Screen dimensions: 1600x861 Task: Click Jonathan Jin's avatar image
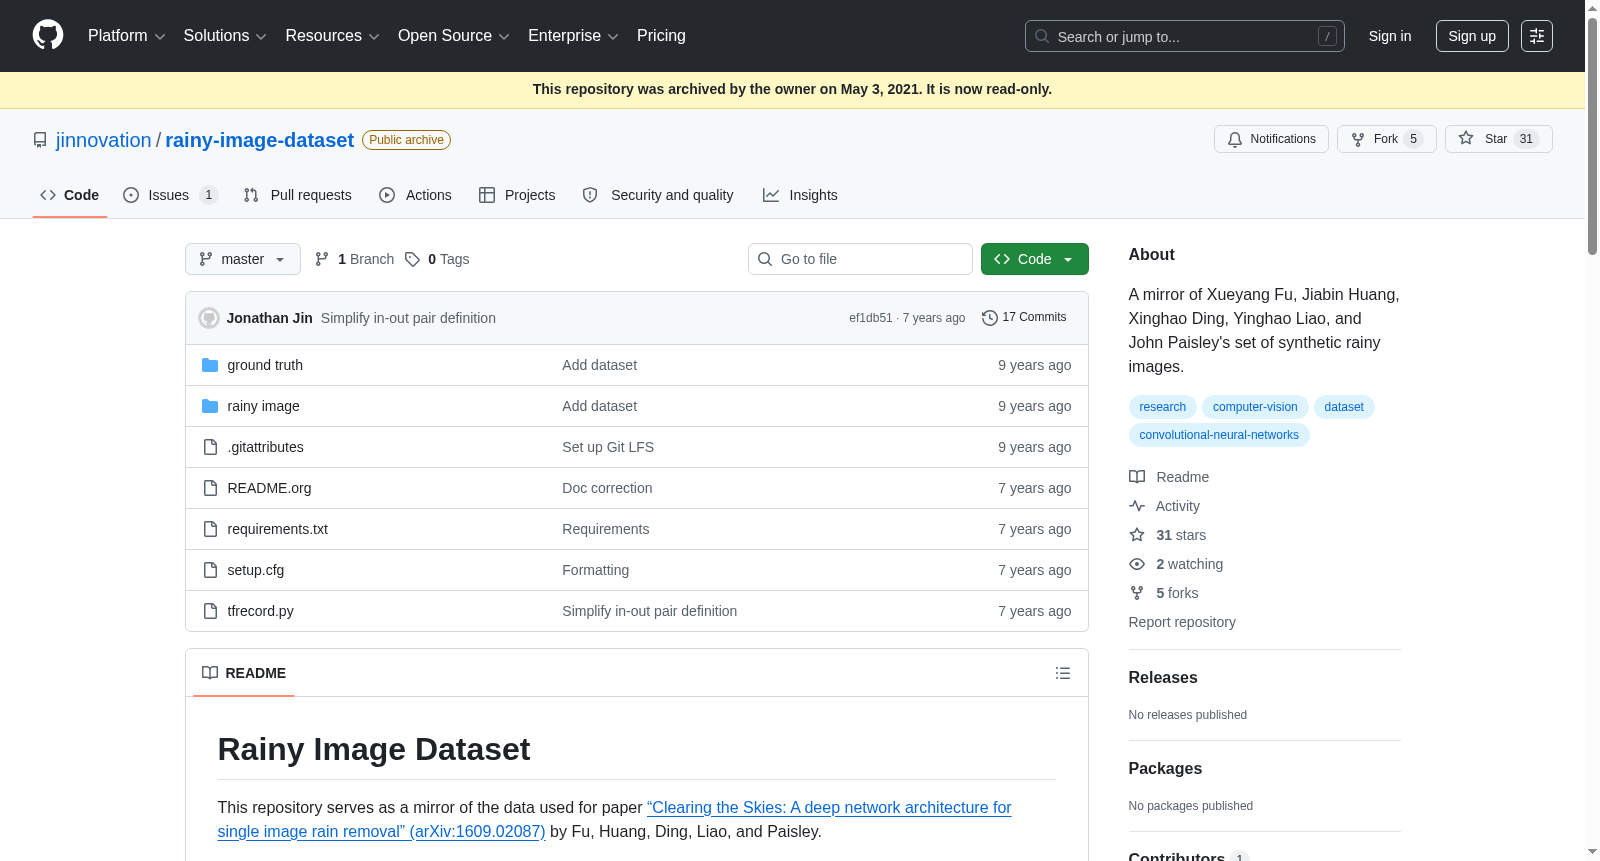point(209,318)
